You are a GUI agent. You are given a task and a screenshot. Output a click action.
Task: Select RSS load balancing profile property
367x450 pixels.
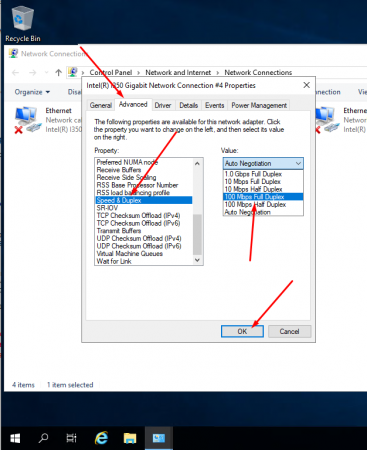pyautogui.click(x=144, y=193)
